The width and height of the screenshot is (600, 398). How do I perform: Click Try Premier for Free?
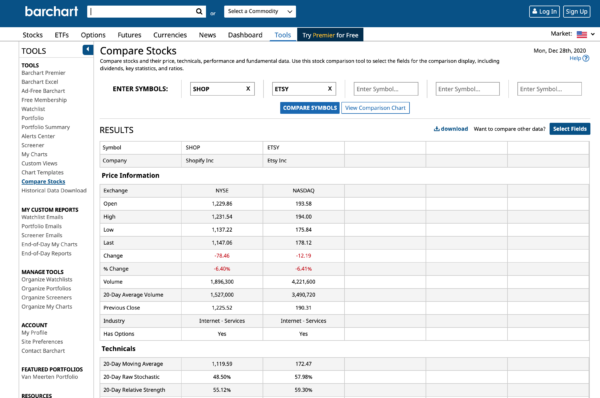pos(330,35)
